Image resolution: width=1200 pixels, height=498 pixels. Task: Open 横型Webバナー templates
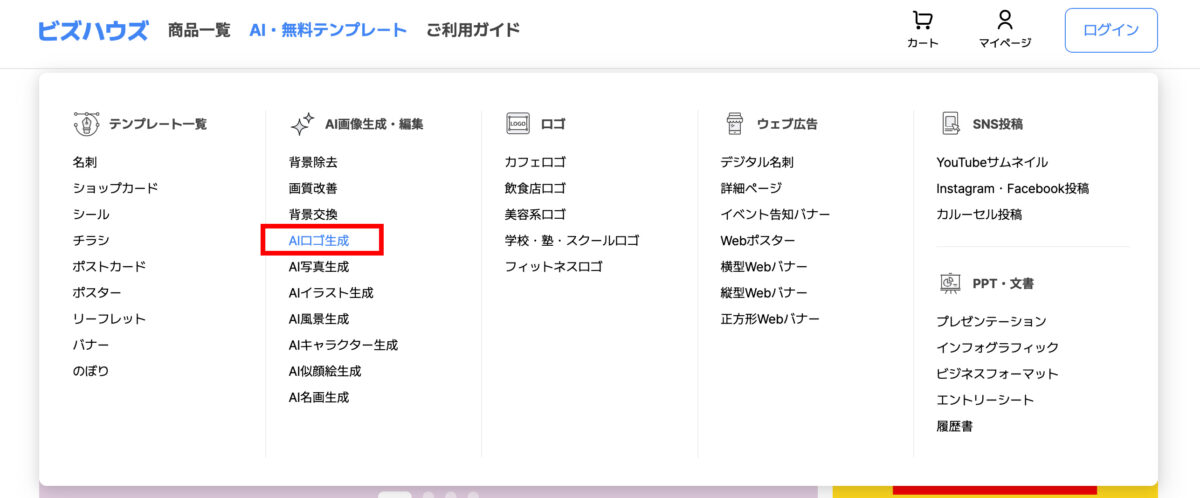click(764, 267)
